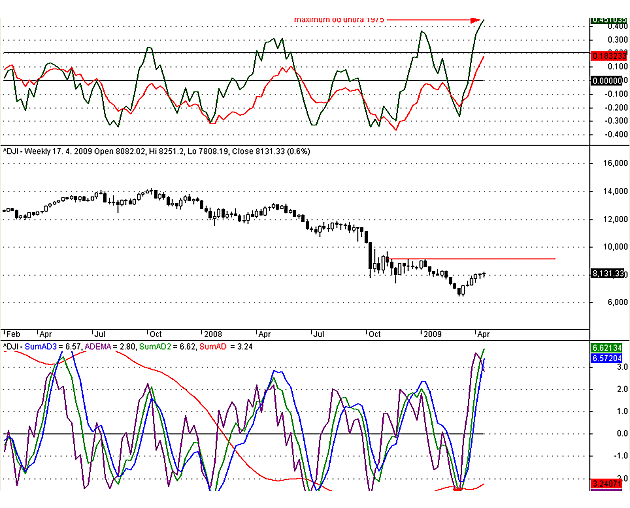Screen dimensions: 630x508
Task: Click the red 3.24 value tag
Action: click(608, 483)
